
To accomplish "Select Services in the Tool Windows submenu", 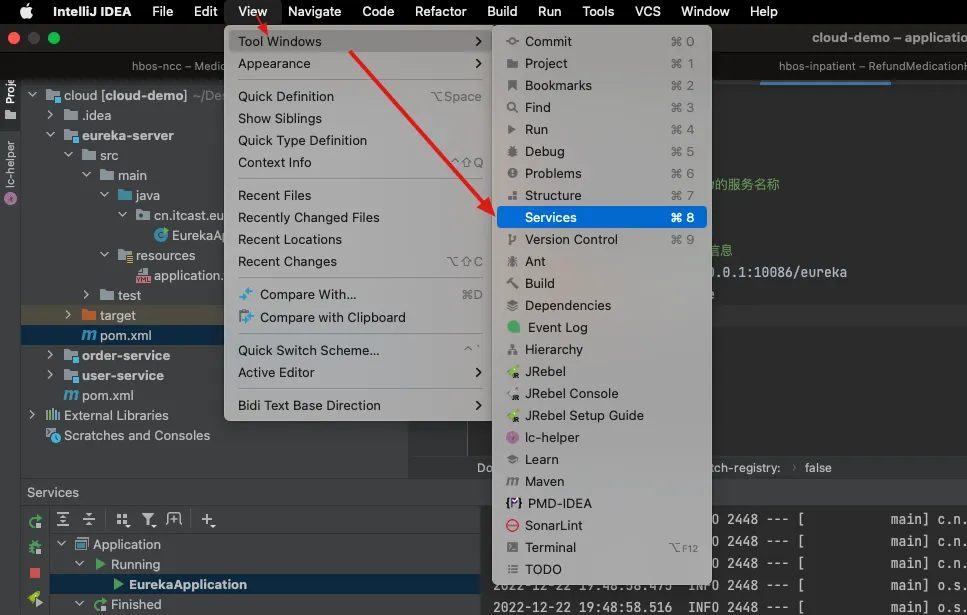I will pos(601,217).
